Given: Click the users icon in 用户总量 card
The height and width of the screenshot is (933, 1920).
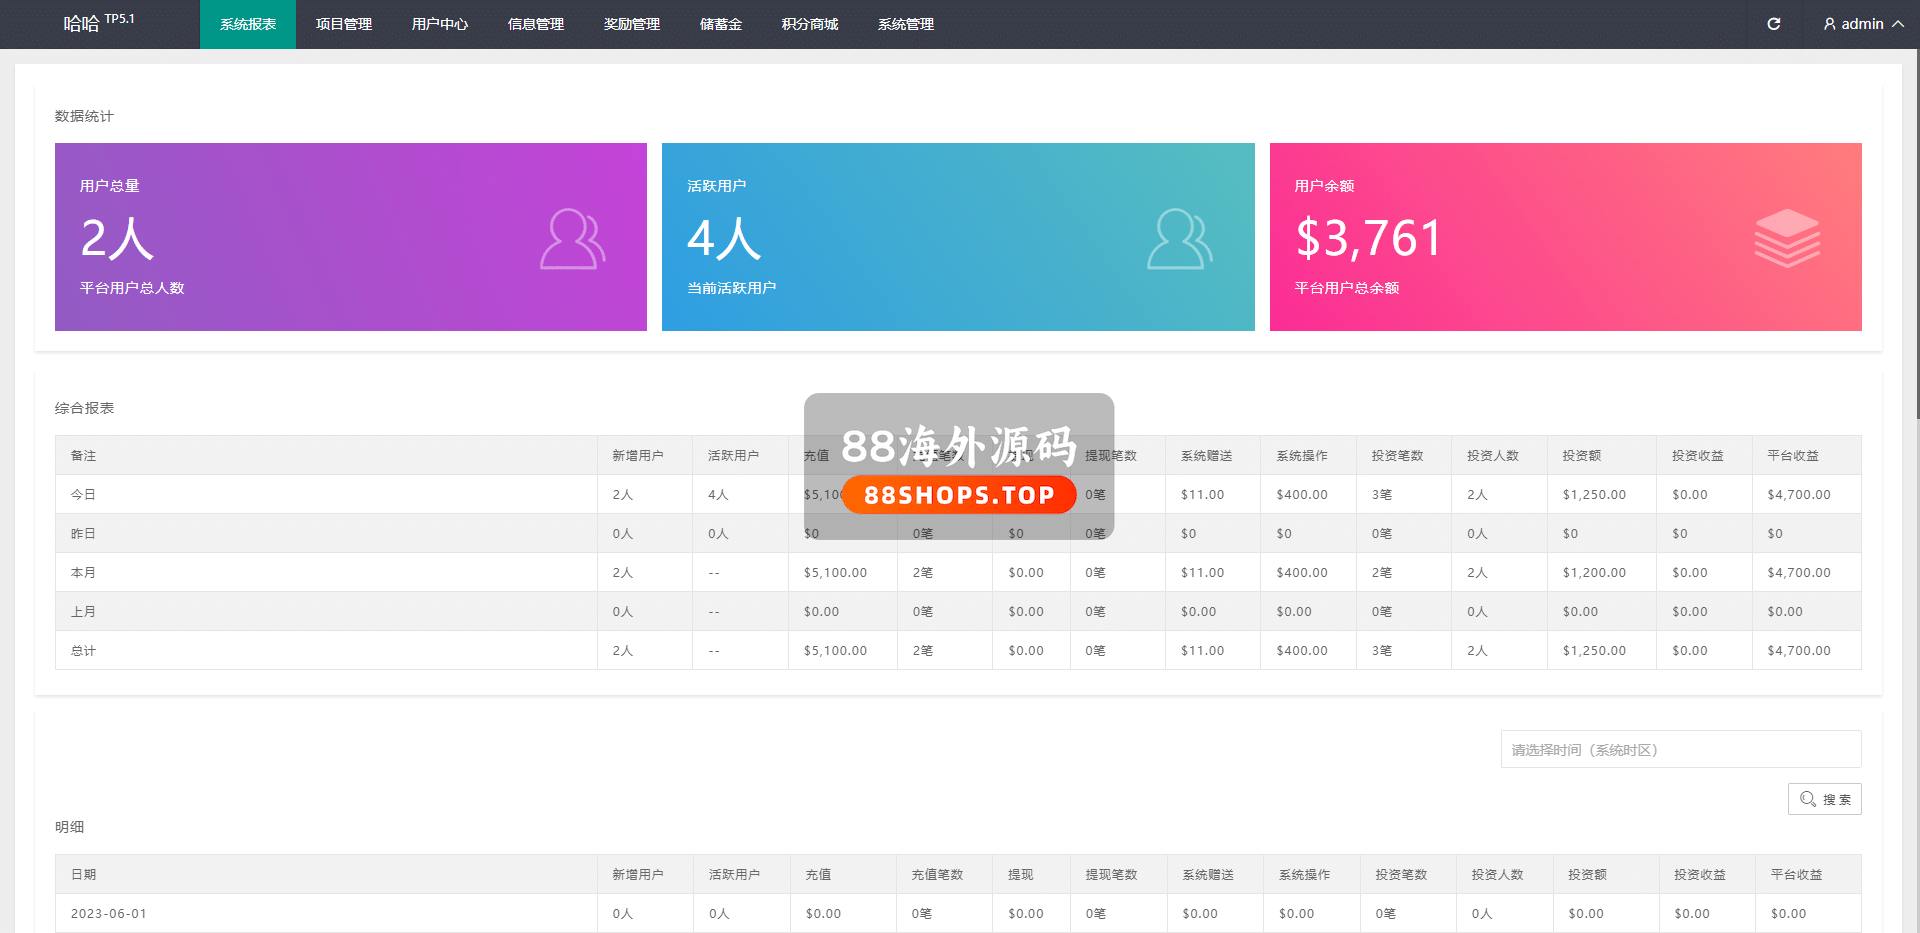Looking at the screenshot, I should pos(572,239).
